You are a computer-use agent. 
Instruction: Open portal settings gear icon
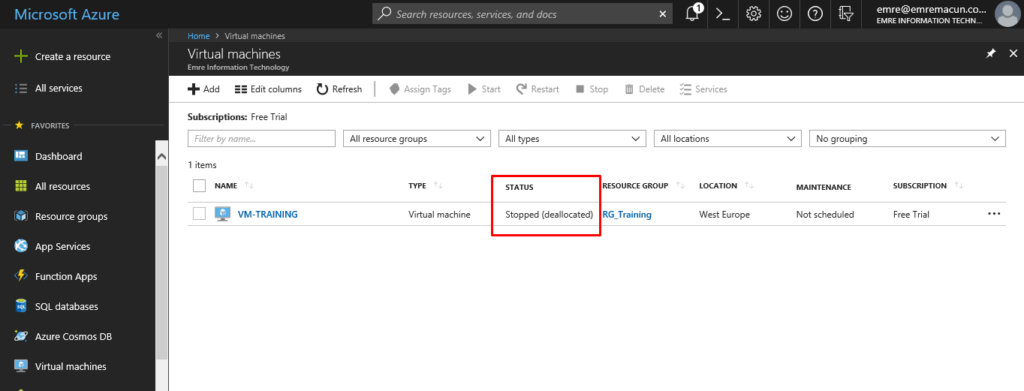click(754, 14)
